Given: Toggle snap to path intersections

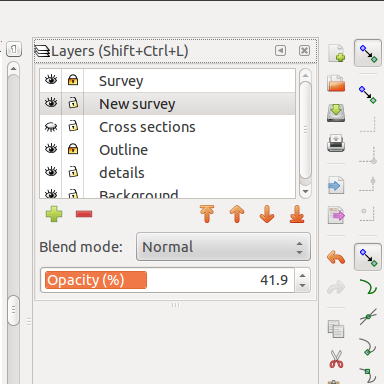Looking at the screenshot, I should pyautogui.click(x=368, y=316).
